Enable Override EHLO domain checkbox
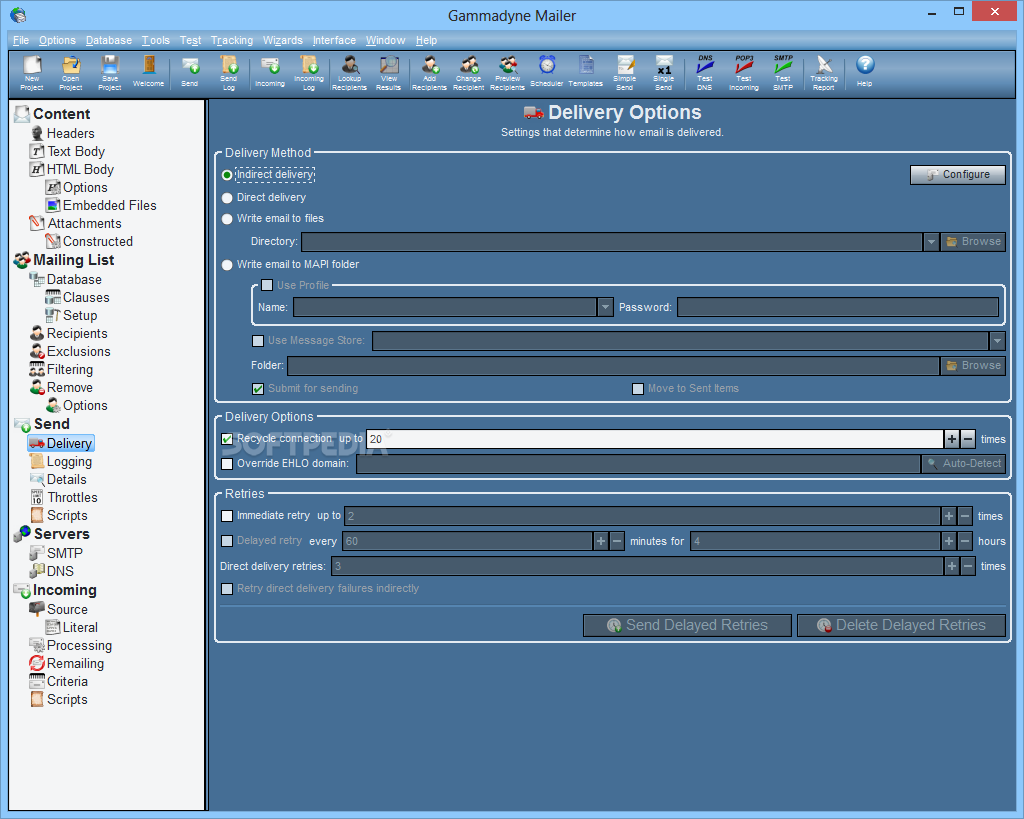The height and width of the screenshot is (819, 1024). tap(227, 464)
